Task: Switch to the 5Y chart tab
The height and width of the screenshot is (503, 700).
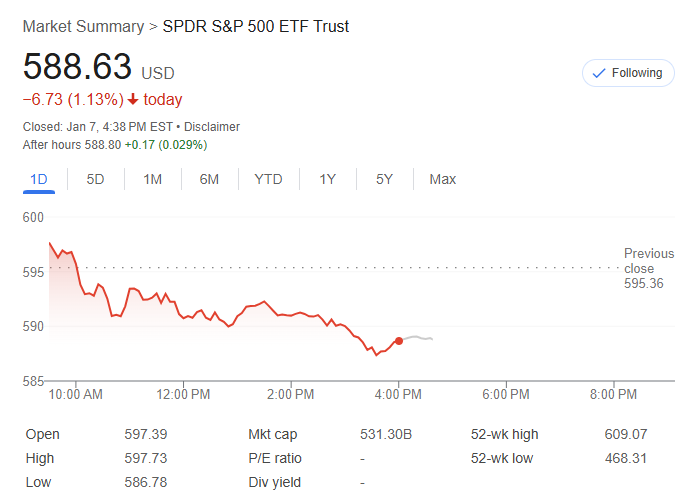Action: (x=384, y=179)
